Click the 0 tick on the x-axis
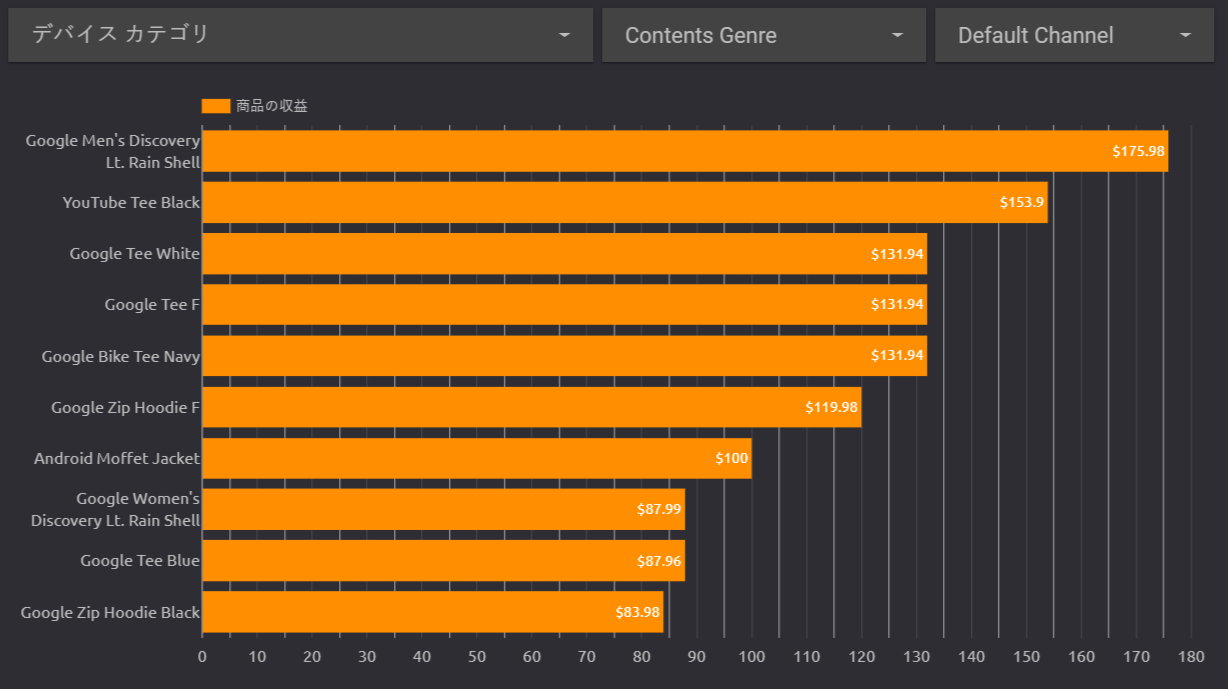 [202, 657]
